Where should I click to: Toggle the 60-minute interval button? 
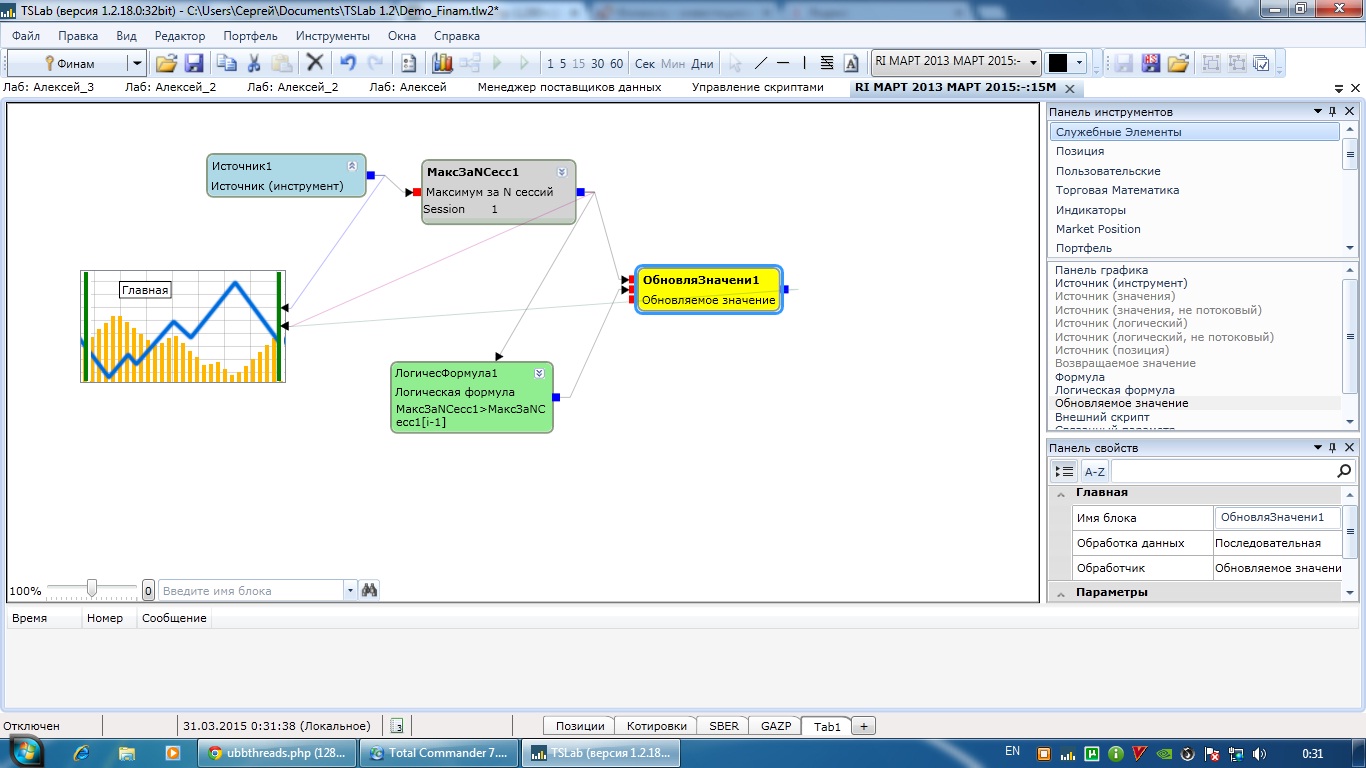616,63
